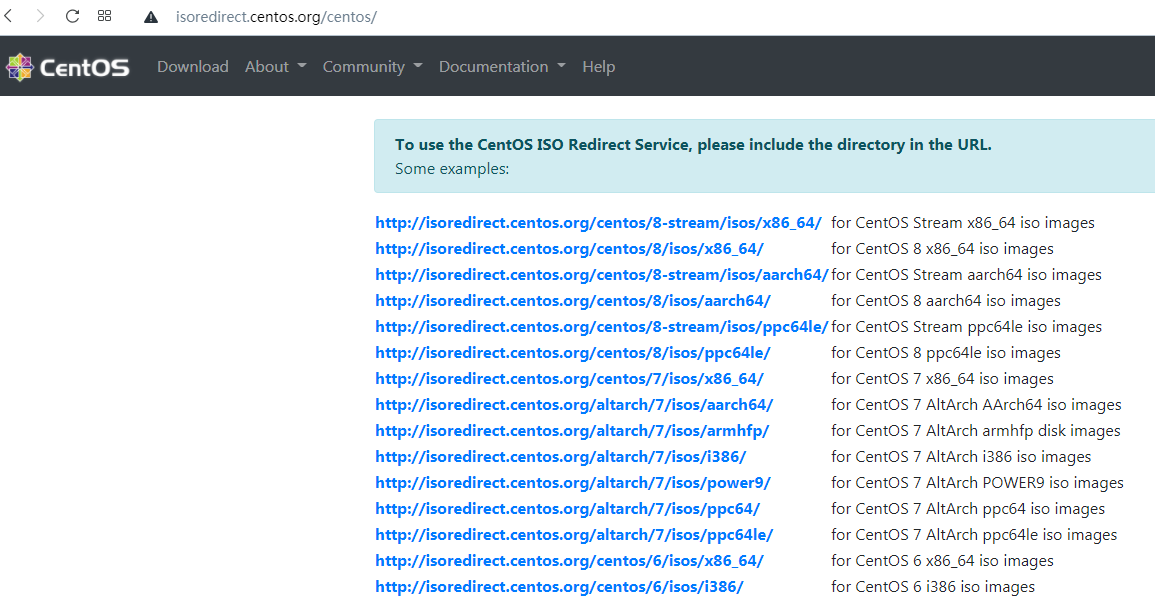Viewport: 1155px width, 611px height.
Task: Click the 'Some examples:' text
Action: [x=452, y=169]
